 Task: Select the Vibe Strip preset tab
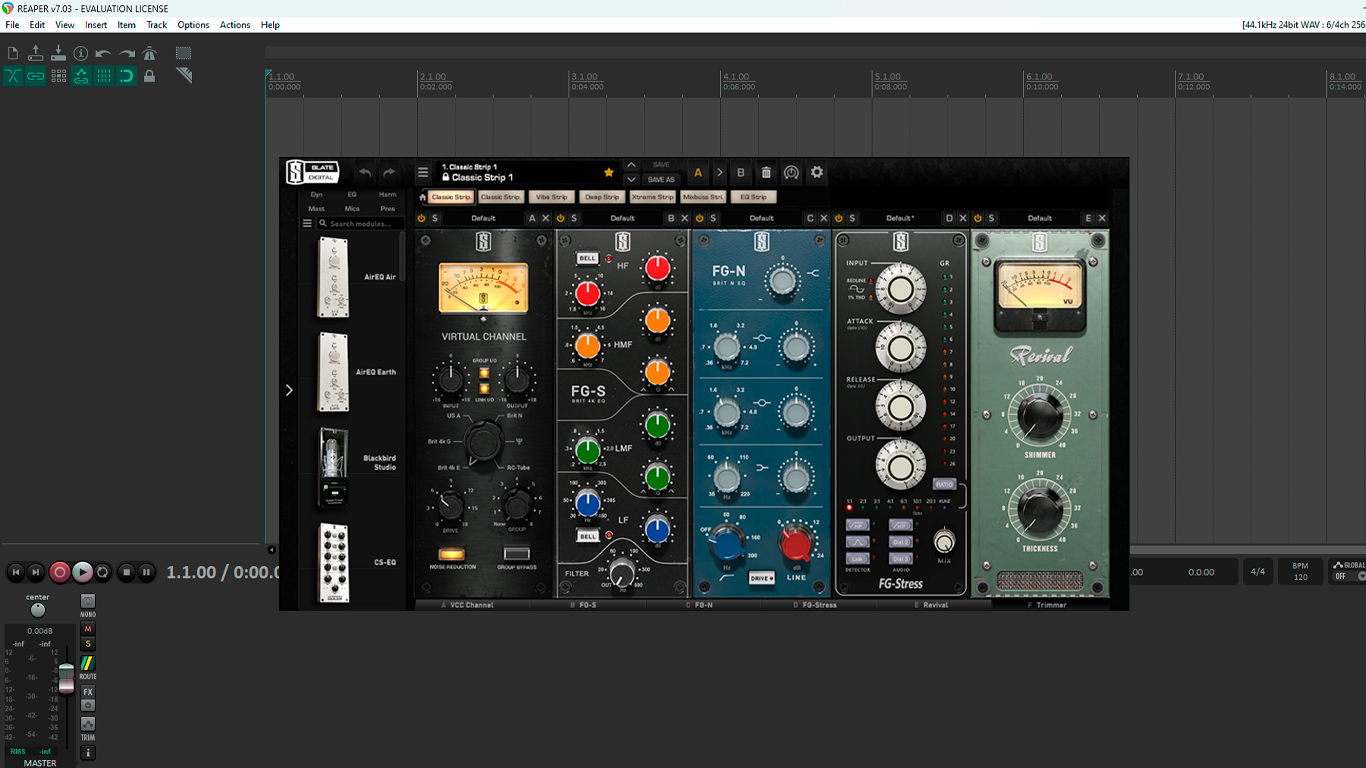pos(551,197)
